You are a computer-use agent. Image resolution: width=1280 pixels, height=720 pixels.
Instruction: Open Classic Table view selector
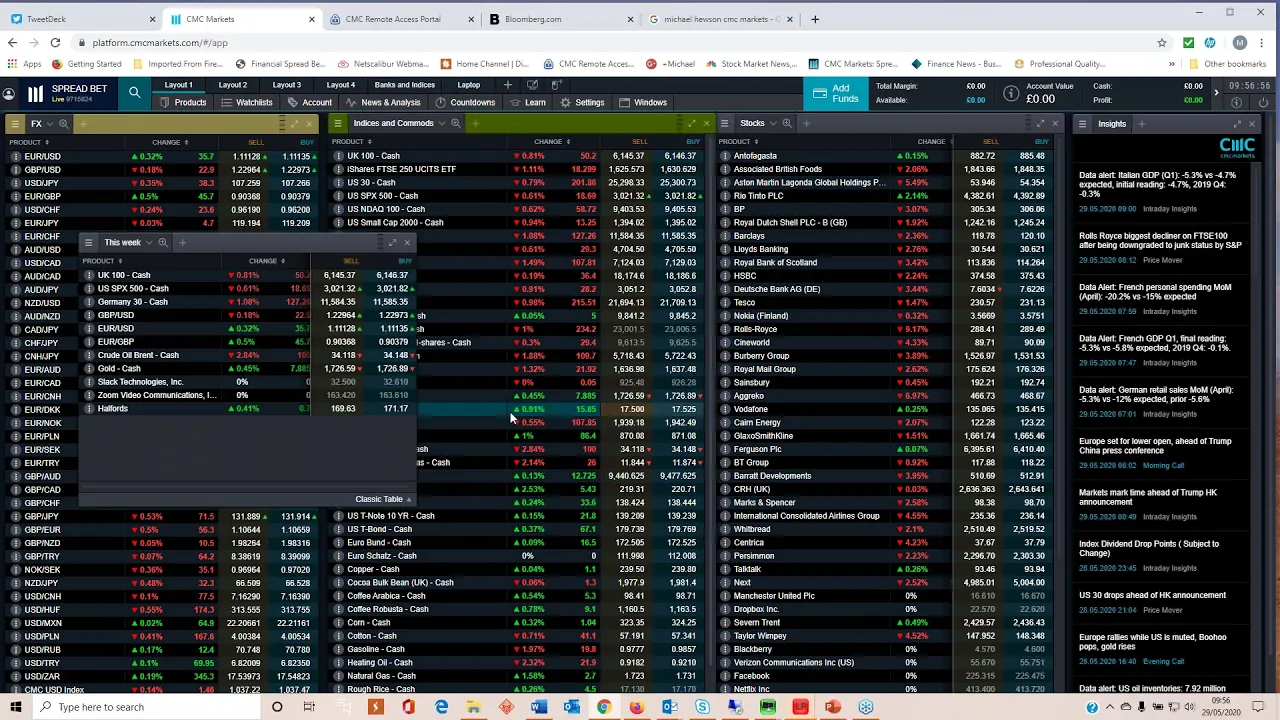[x=383, y=499]
